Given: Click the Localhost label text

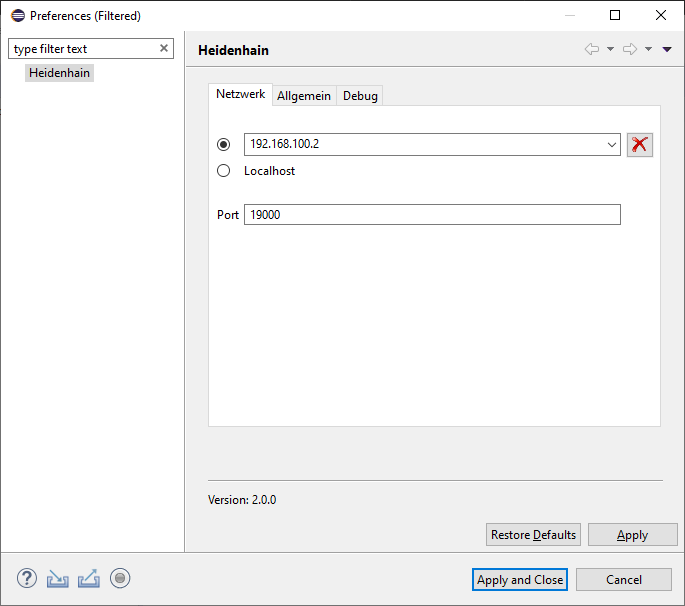Looking at the screenshot, I should 270,171.
